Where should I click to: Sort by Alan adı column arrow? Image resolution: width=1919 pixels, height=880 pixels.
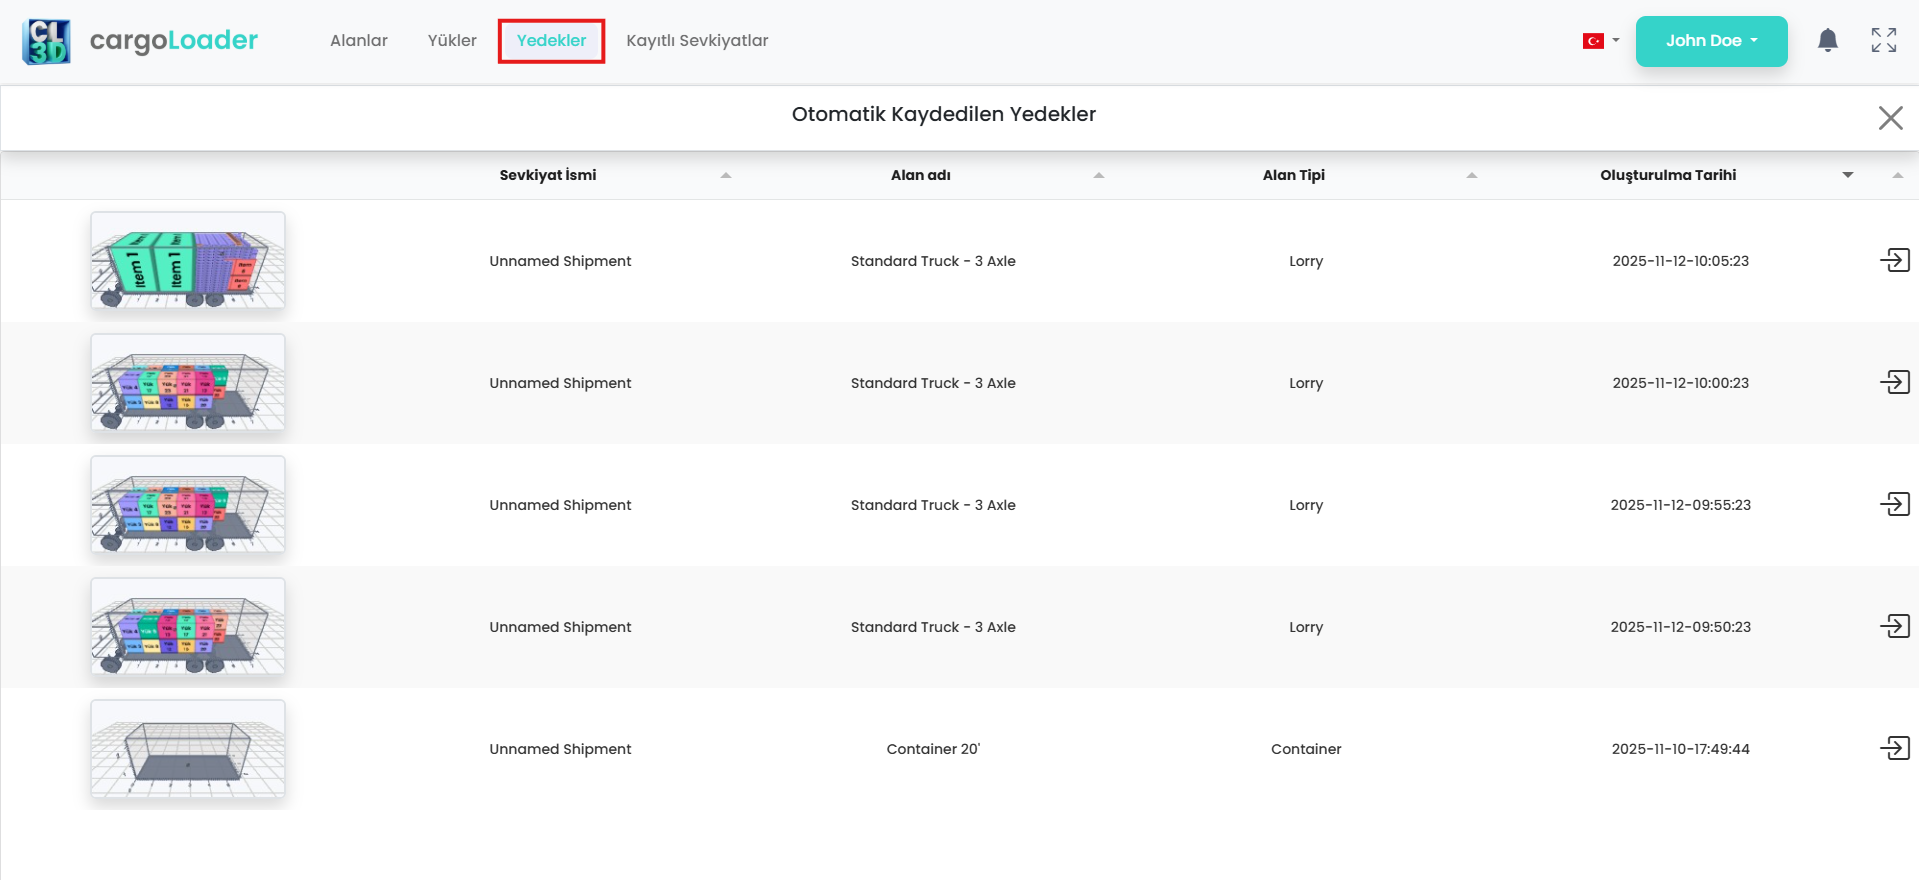coord(1098,175)
